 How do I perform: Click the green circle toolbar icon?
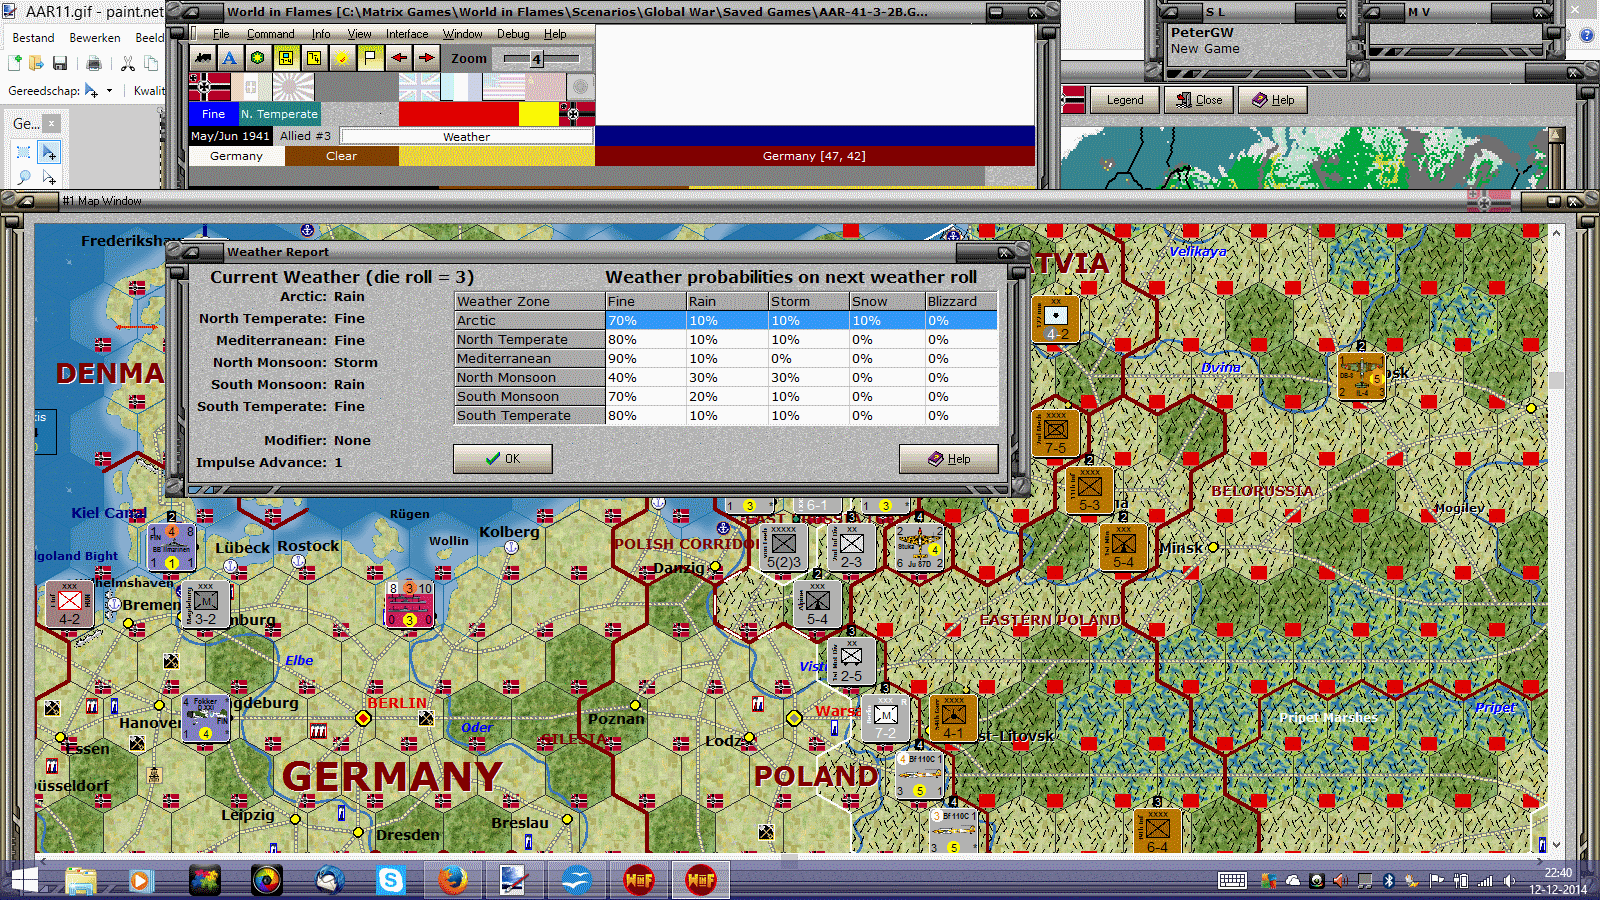[257, 58]
